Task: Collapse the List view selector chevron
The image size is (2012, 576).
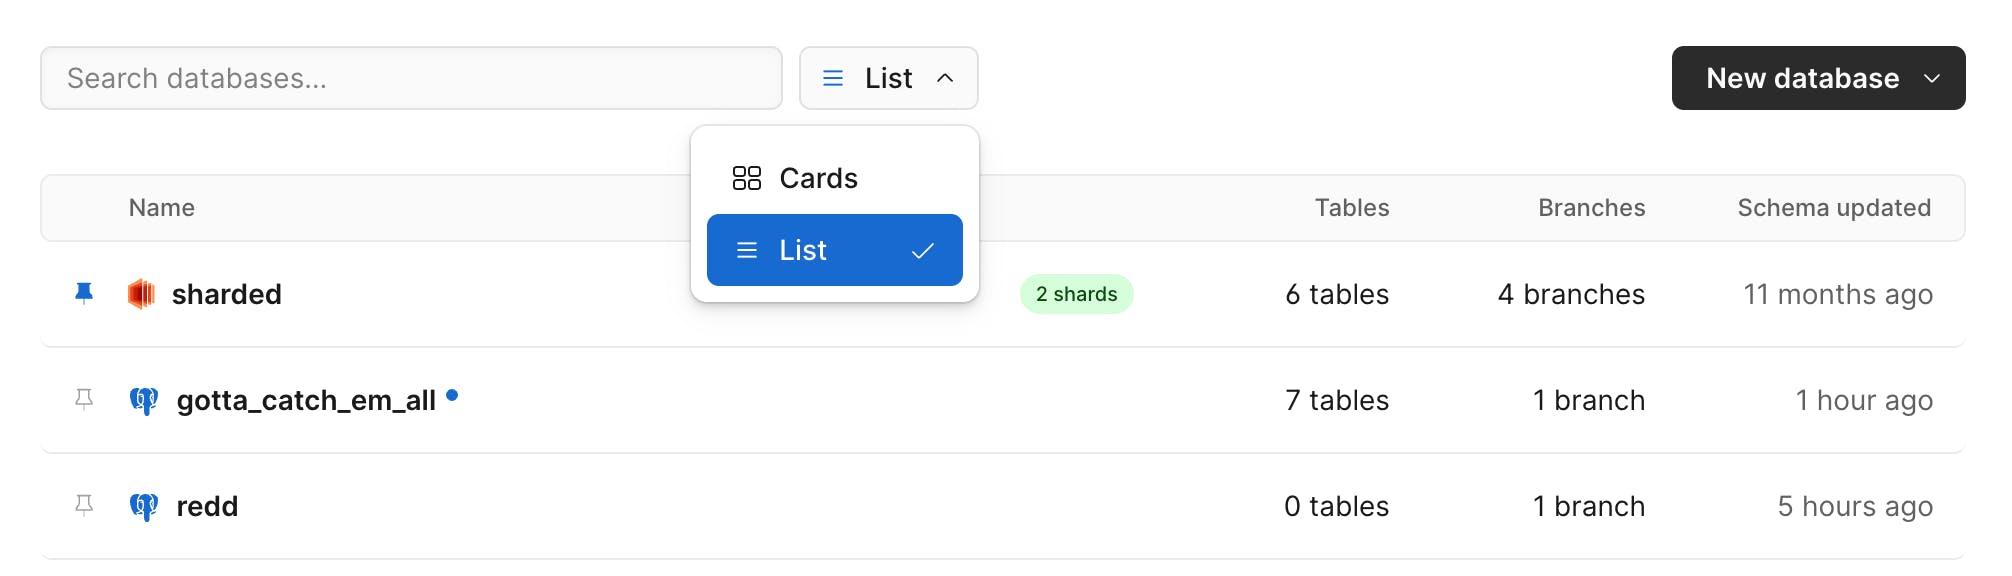Action: [944, 78]
